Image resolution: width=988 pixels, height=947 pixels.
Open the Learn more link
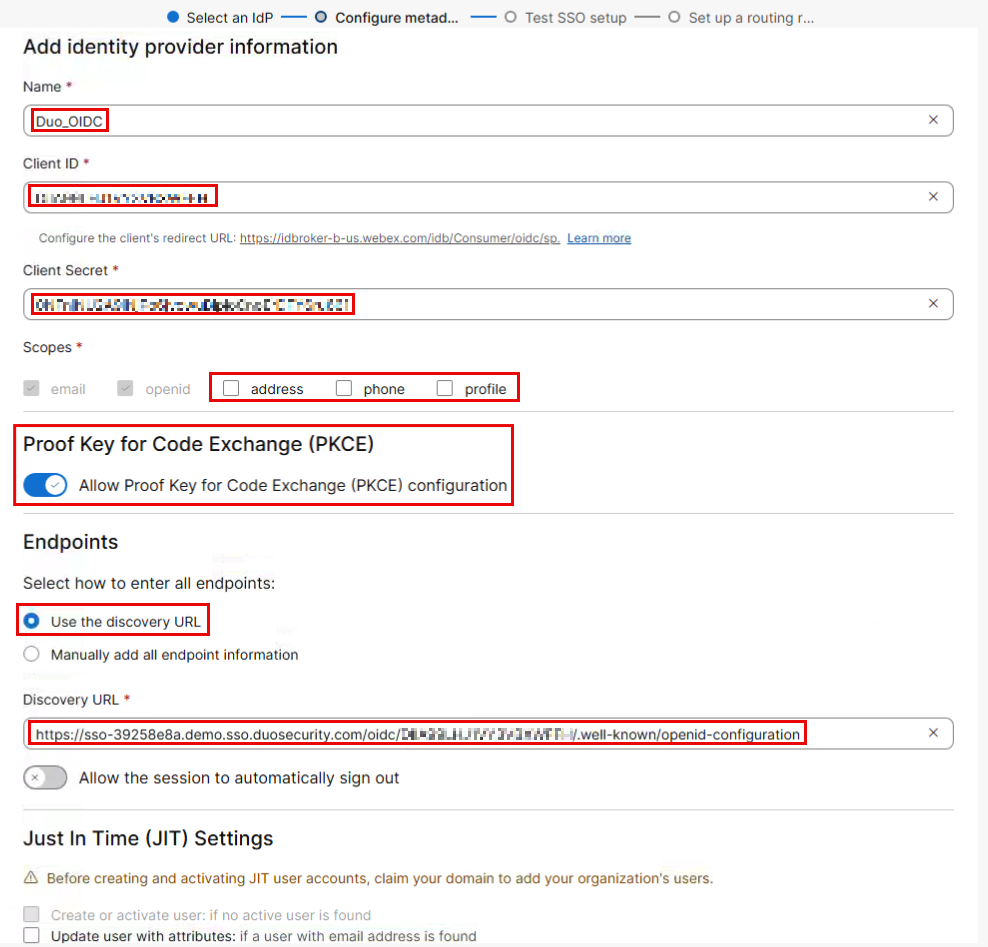pyautogui.click(x=599, y=238)
